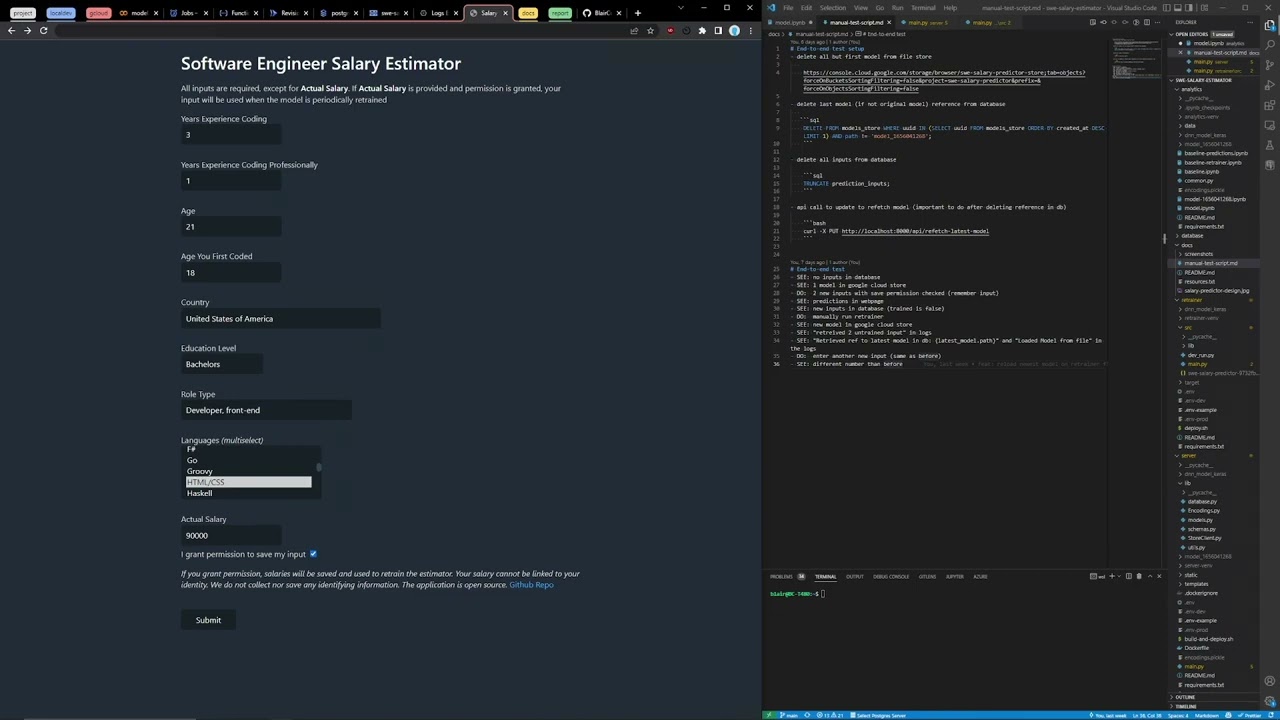Open terminal launch profile dropdown arrow
The image size is (1280, 720).
[1119, 576]
